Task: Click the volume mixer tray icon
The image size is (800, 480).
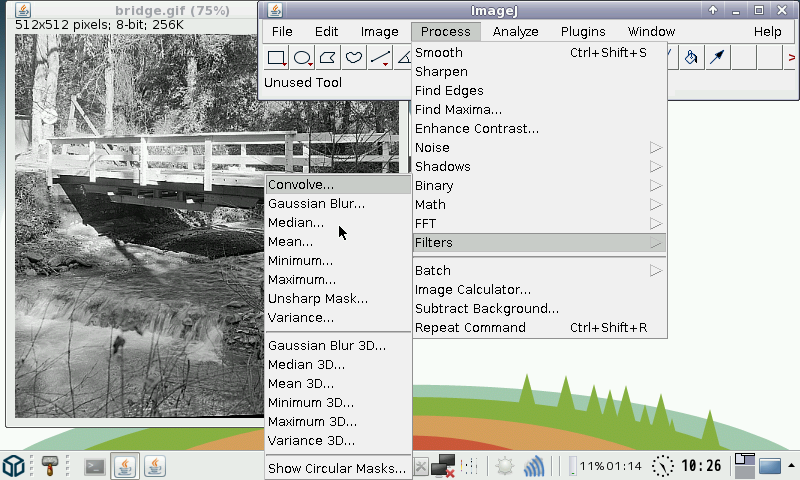Action: (x=469, y=466)
